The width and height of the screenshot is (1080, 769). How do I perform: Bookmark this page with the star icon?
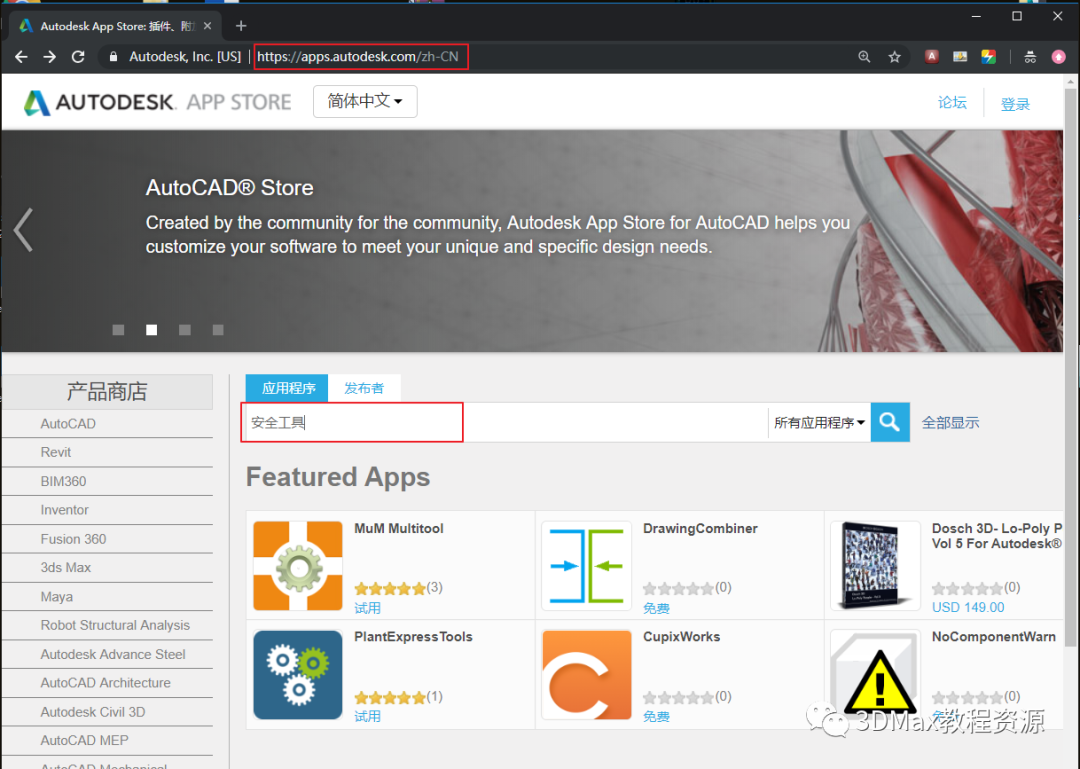(894, 57)
